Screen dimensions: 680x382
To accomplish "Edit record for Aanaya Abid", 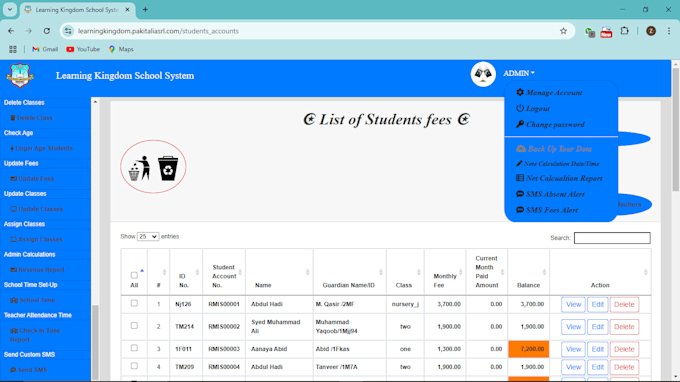I will point(598,349).
